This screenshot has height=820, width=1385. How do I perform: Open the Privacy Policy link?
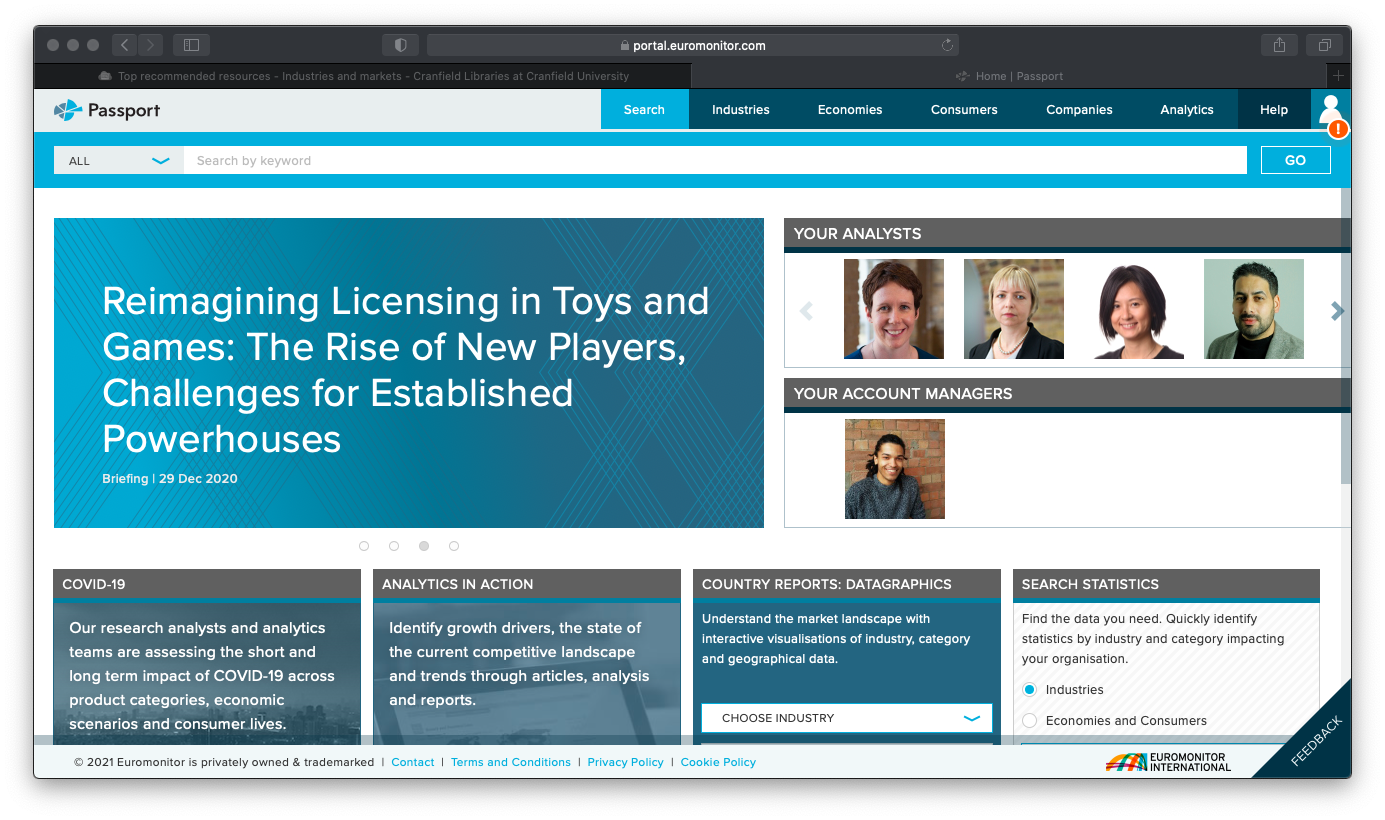625,762
